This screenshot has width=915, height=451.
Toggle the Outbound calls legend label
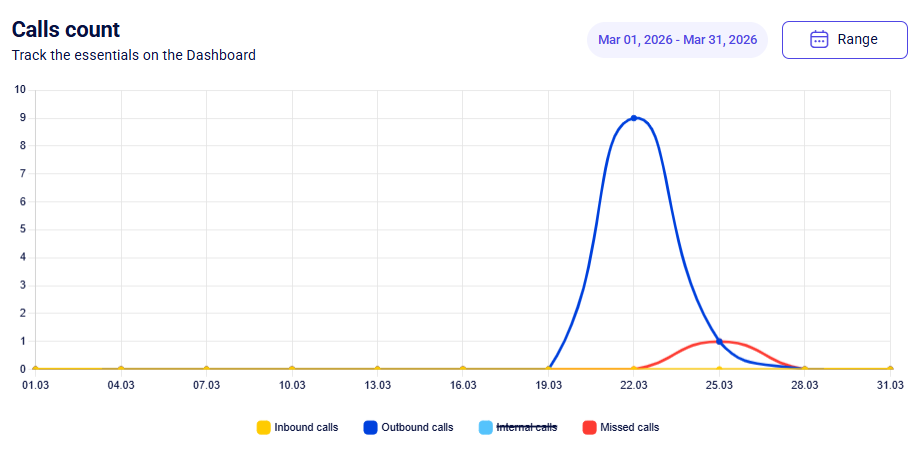(x=417, y=427)
